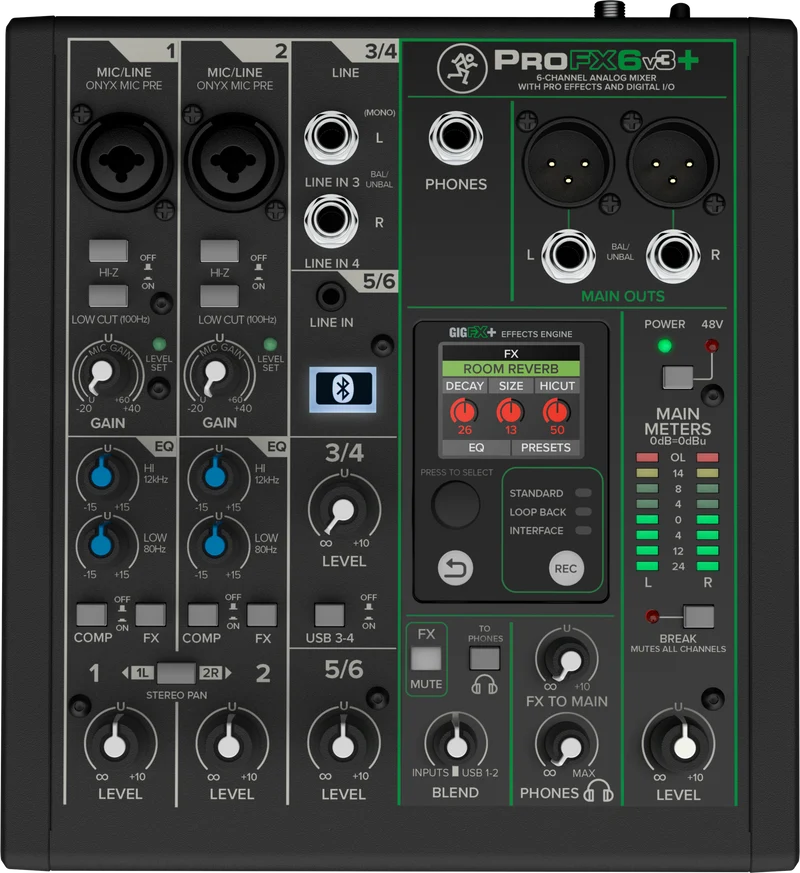Click the right XLR main output connector

[x=673, y=163]
